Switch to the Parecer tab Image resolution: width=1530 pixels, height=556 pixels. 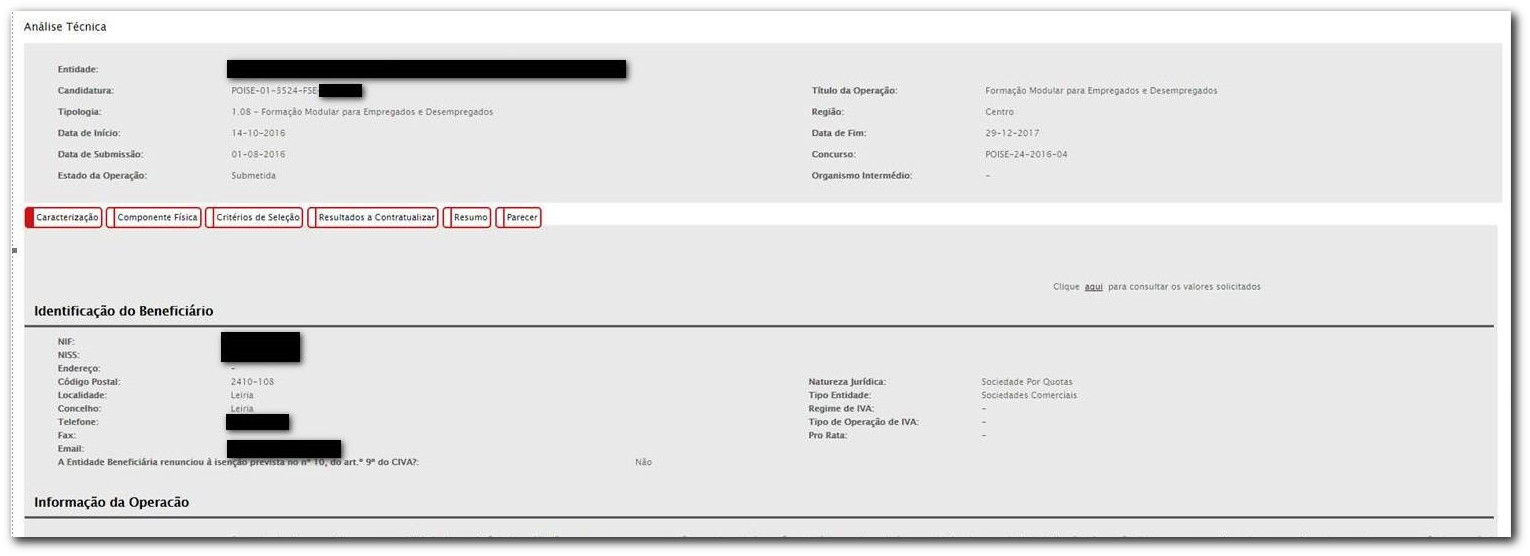pyautogui.click(x=522, y=217)
